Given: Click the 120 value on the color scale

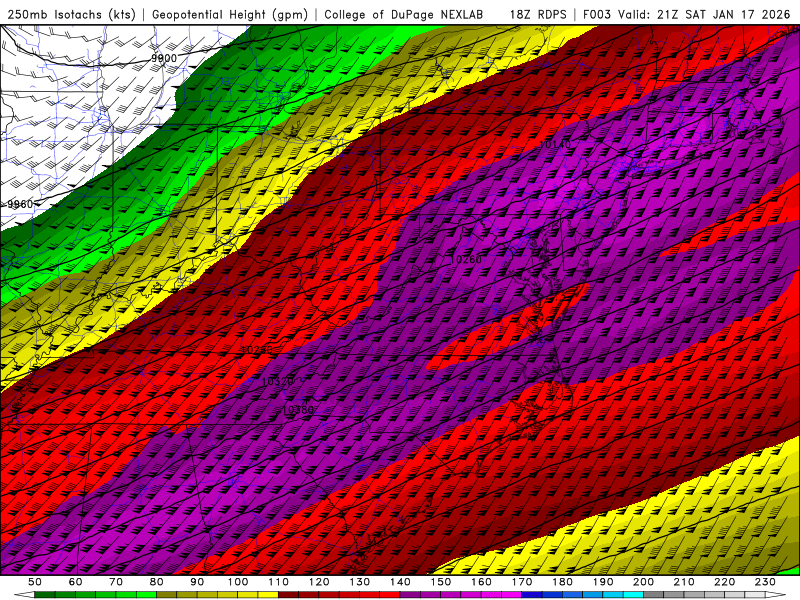Looking at the screenshot, I should pos(319,582).
